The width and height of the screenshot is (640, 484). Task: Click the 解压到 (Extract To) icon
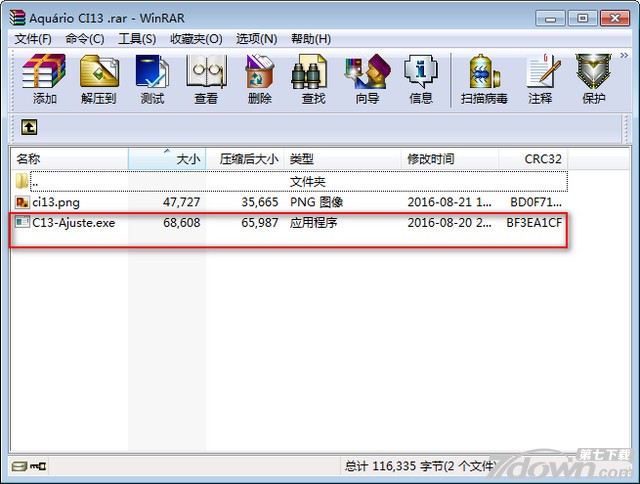(98, 79)
